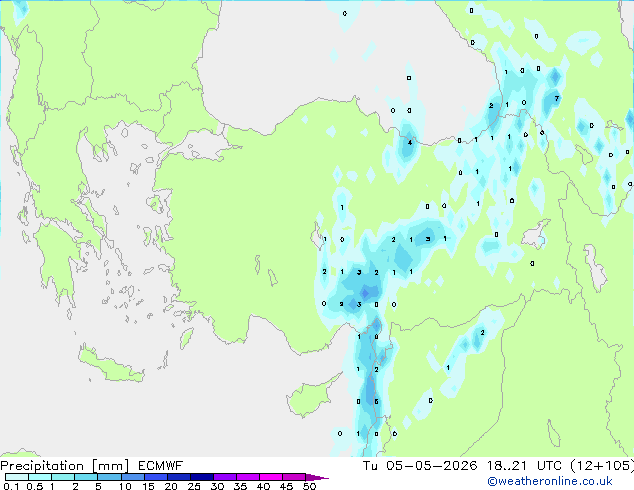Click the precipitation value '4' on the map
Image resolution: width=634 pixels, height=490 pixels.
[410, 143]
